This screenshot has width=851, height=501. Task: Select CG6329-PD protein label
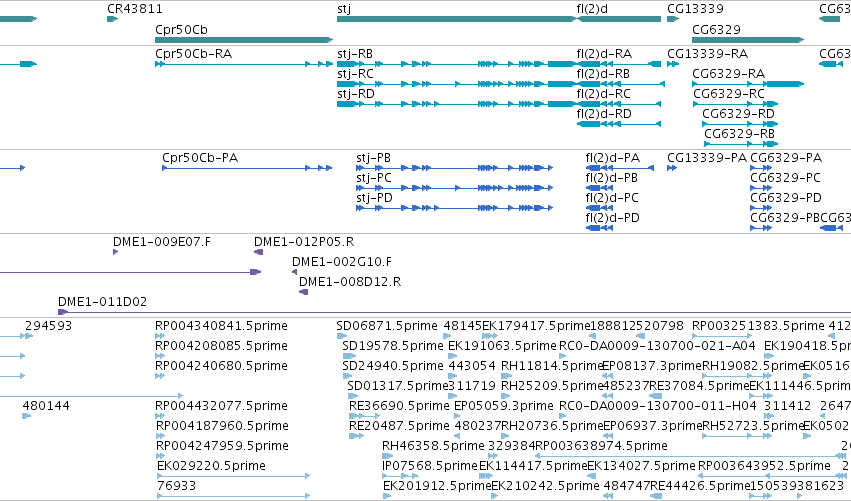pos(786,198)
